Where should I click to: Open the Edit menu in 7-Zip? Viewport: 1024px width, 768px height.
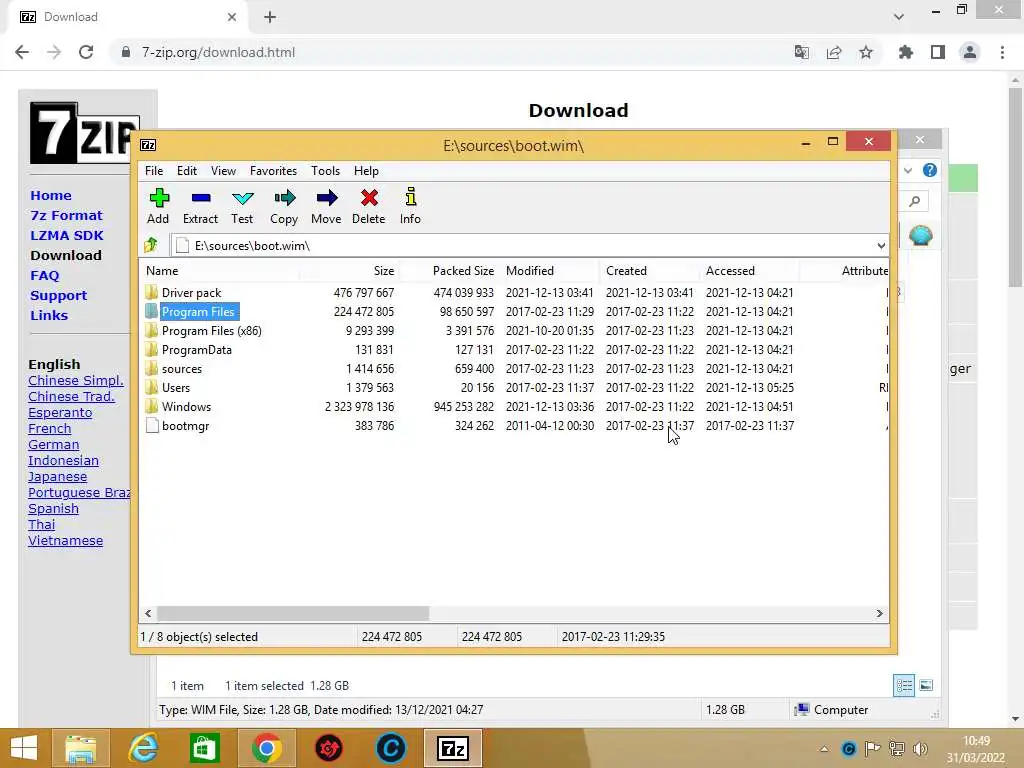pos(187,170)
